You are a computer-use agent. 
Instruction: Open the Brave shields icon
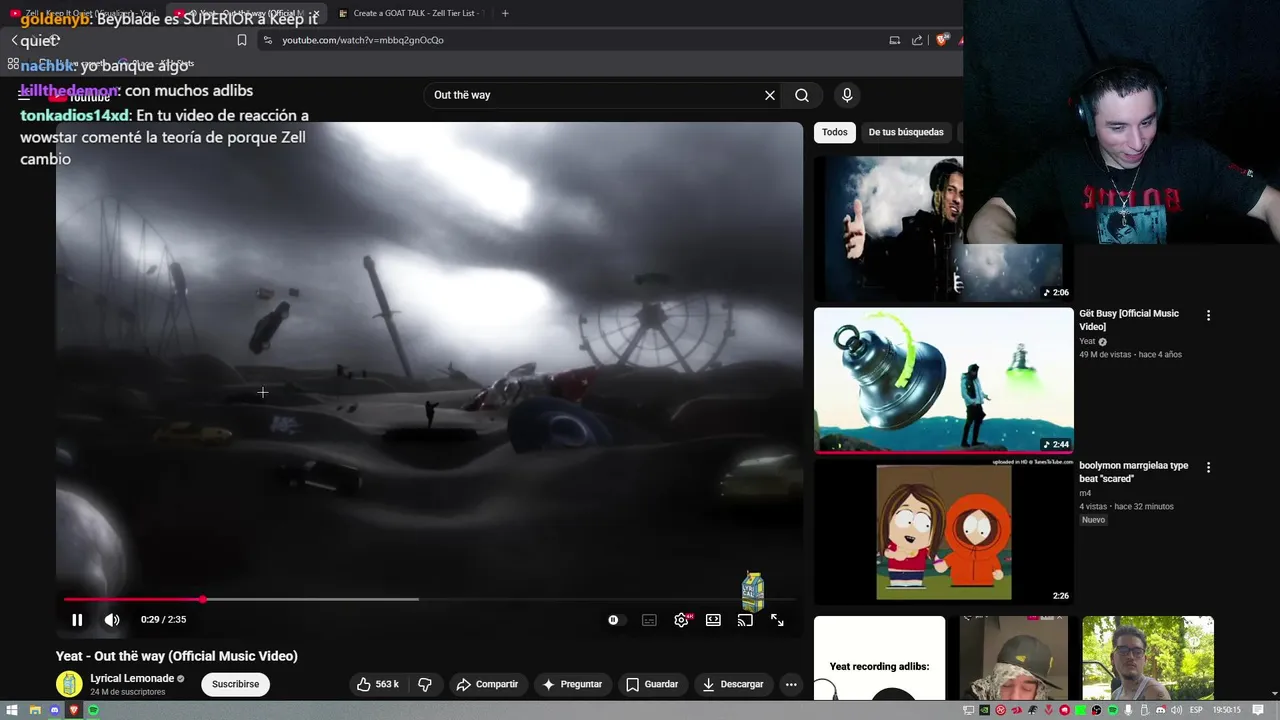click(x=941, y=40)
